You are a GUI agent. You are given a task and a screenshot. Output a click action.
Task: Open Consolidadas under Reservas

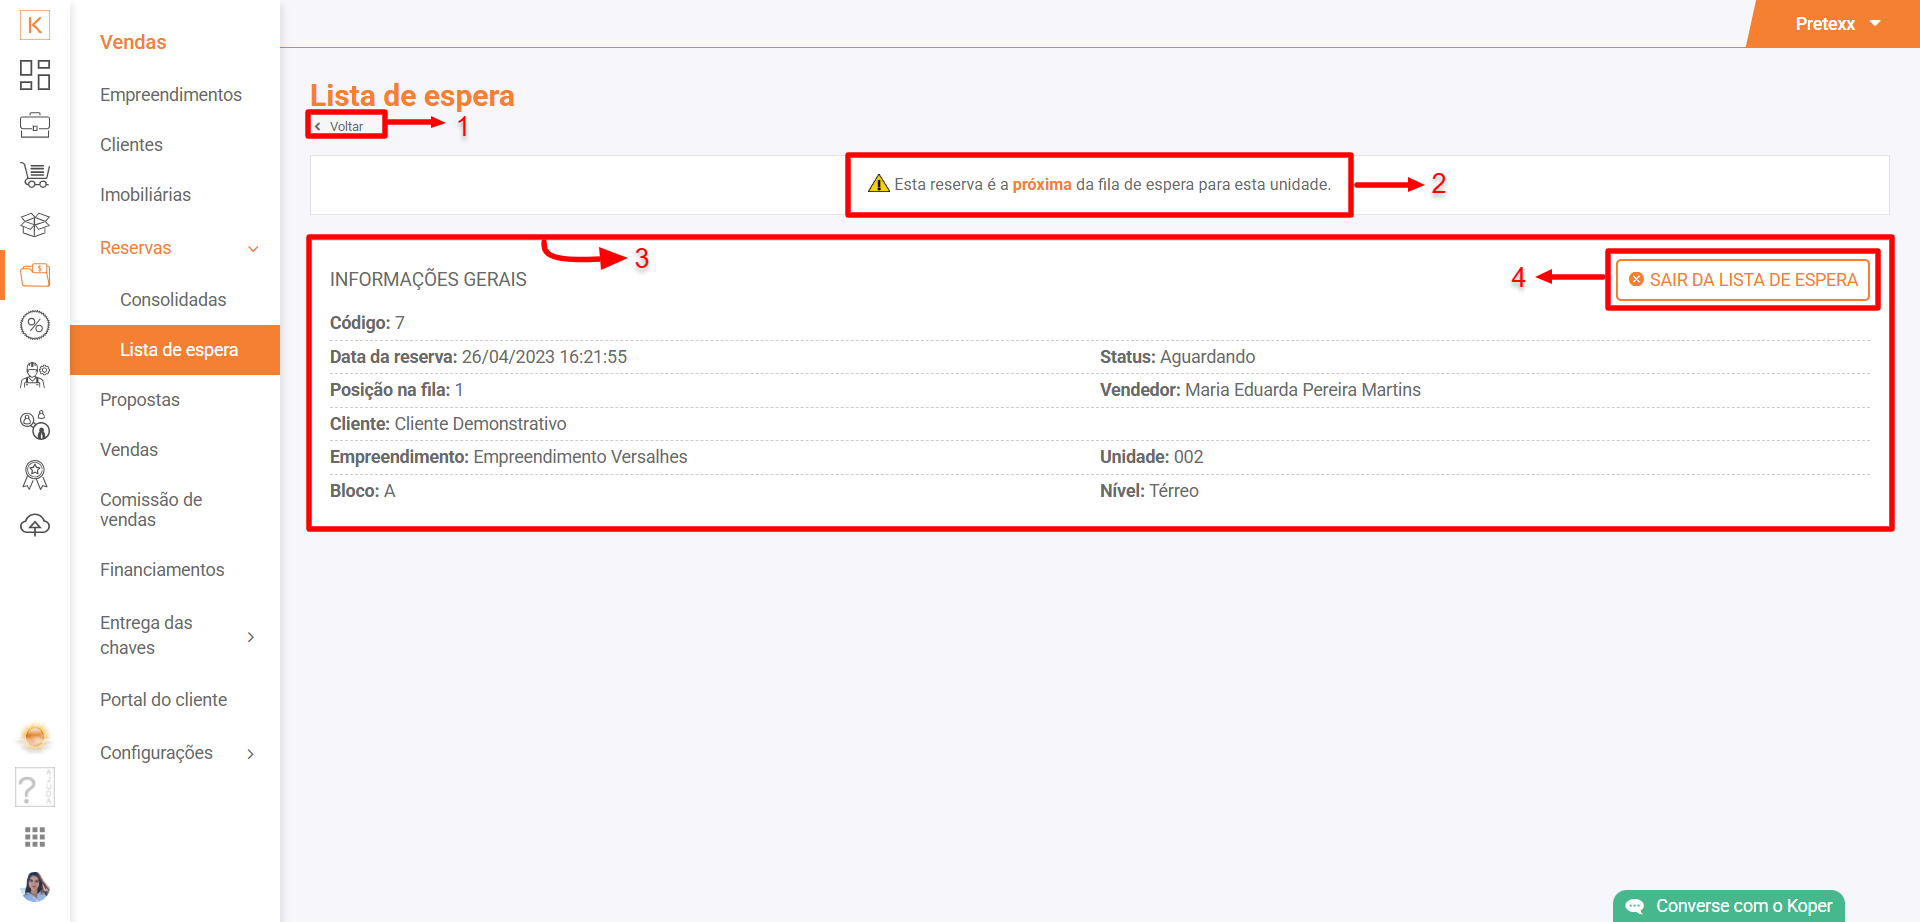coord(173,300)
